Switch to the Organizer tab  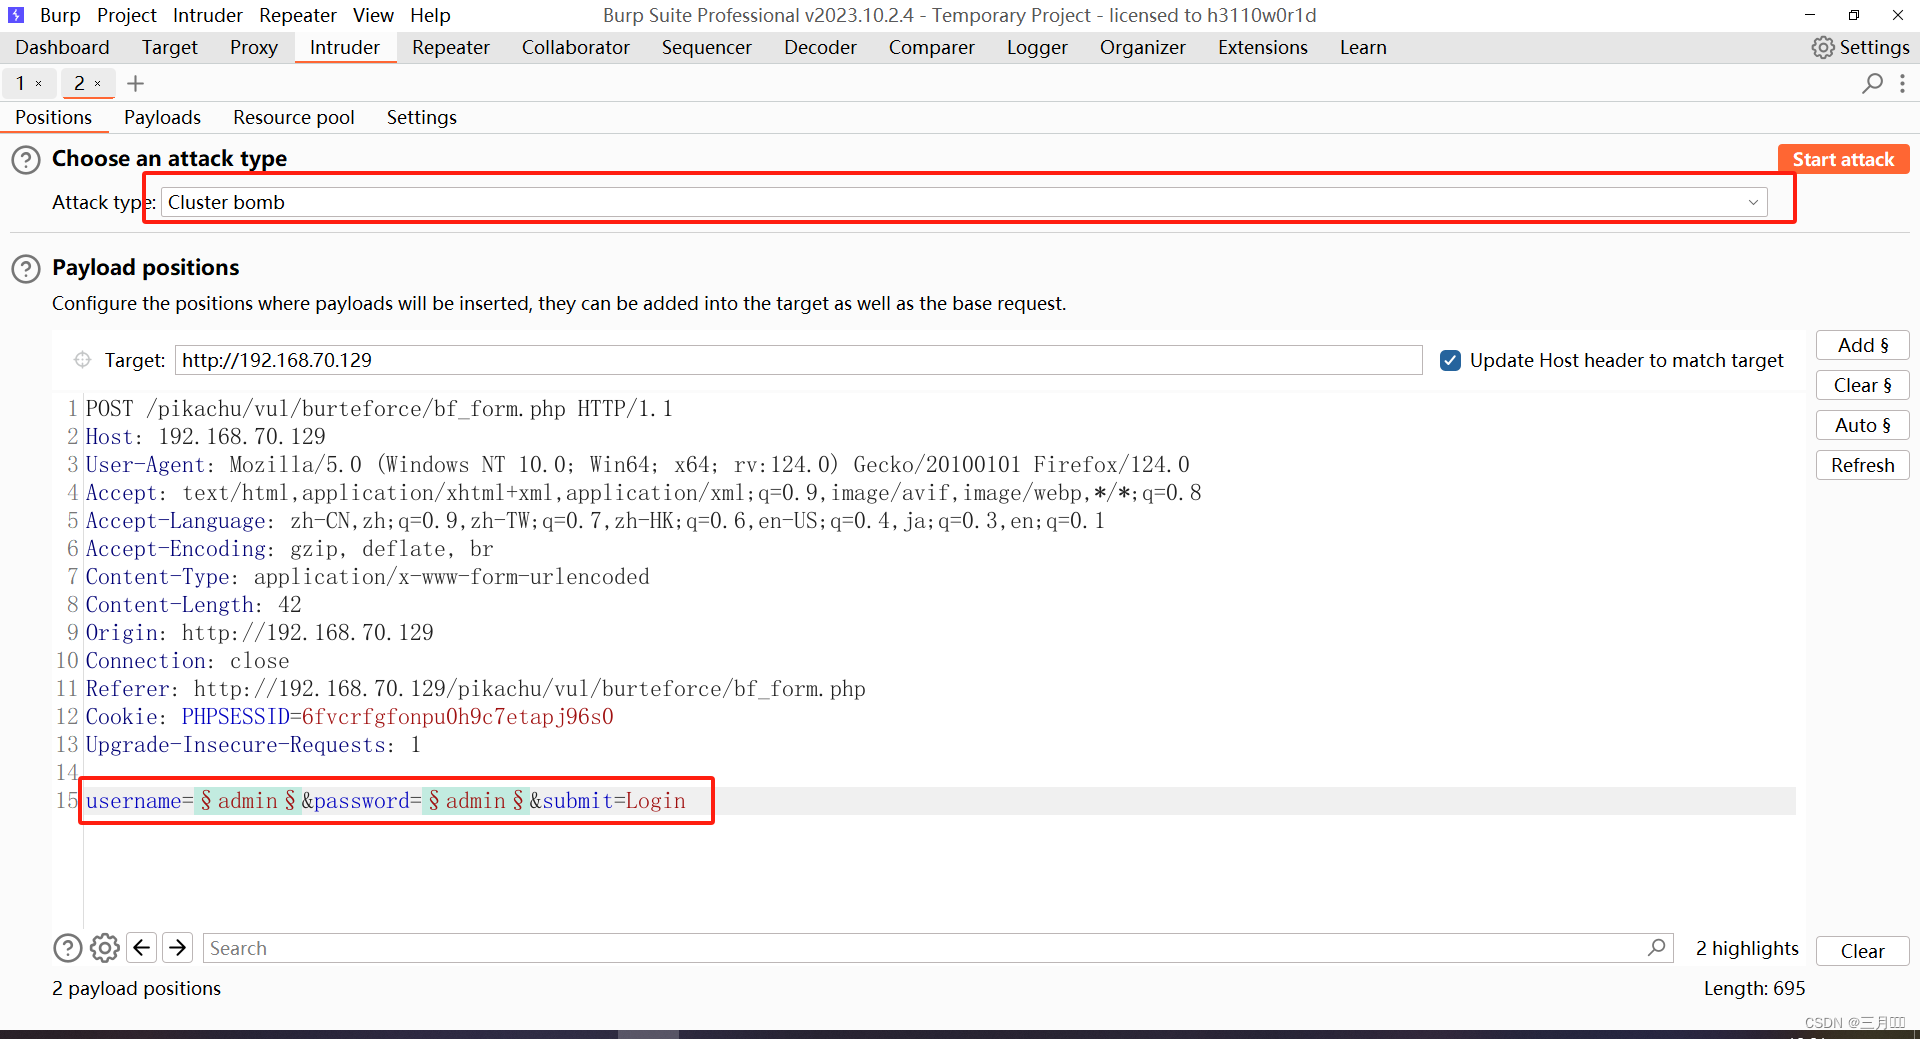pyautogui.click(x=1143, y=47)
